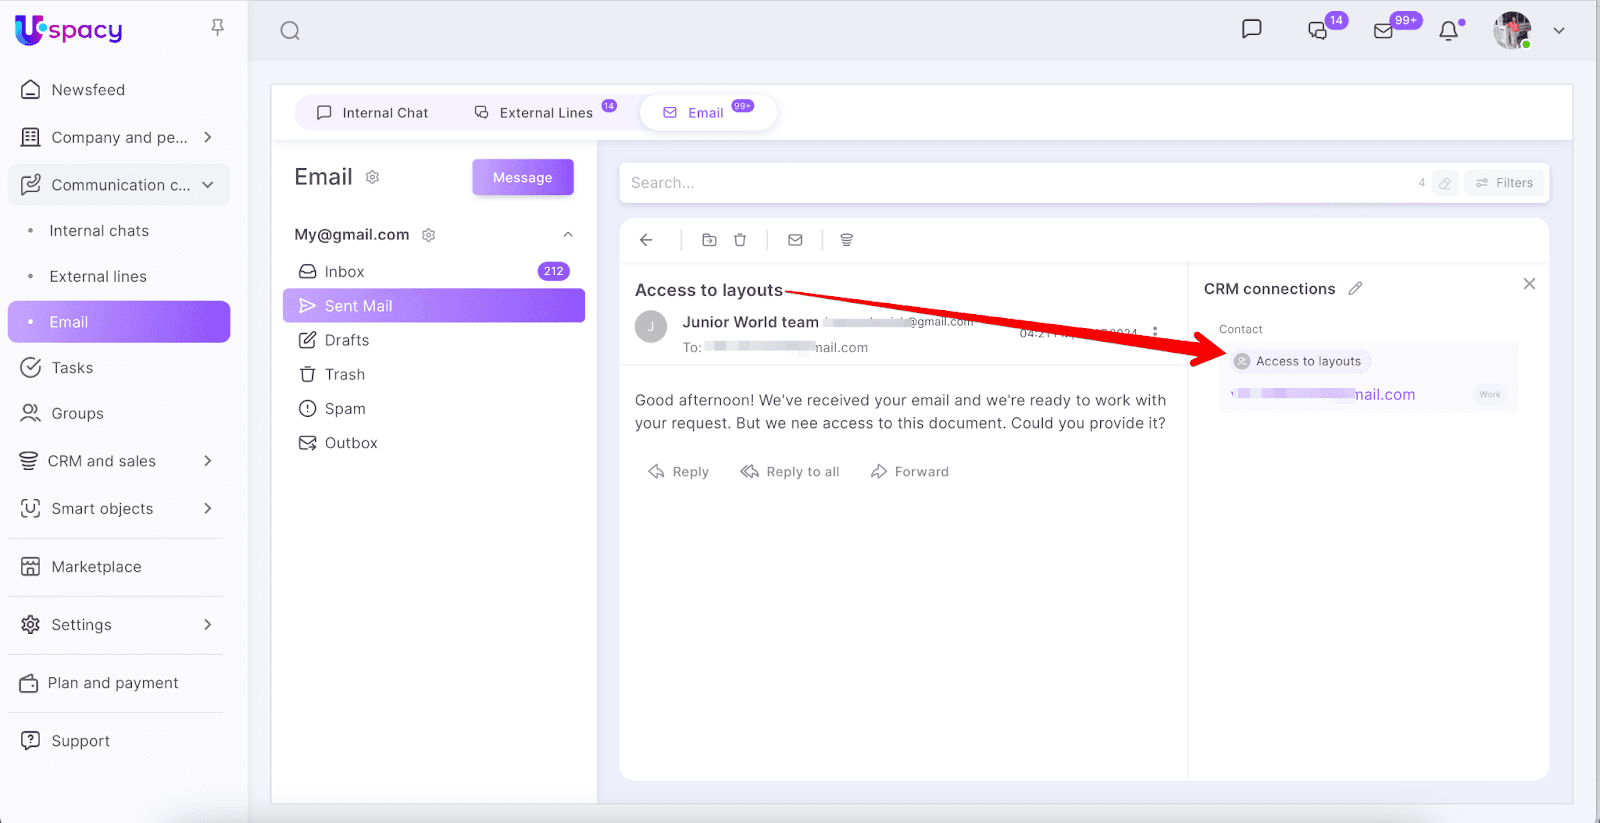Click the pin sidebar icon
The height and width of the screenshot is (823, 1600).
tap(217, 28)
